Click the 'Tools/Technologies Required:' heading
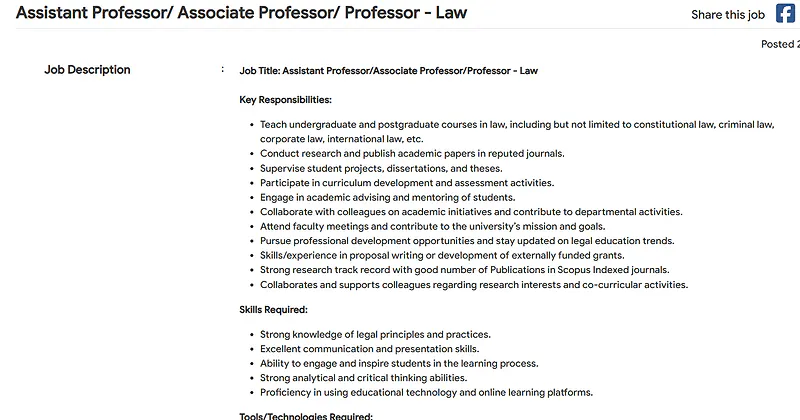Image resolution: width=800 pixels, height=420 pixels. click(x=306, y=415)
